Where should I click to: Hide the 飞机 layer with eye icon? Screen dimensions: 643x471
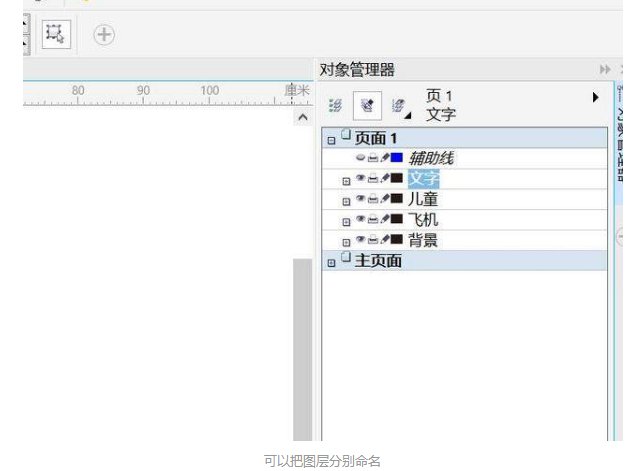(x=360, y=219)
